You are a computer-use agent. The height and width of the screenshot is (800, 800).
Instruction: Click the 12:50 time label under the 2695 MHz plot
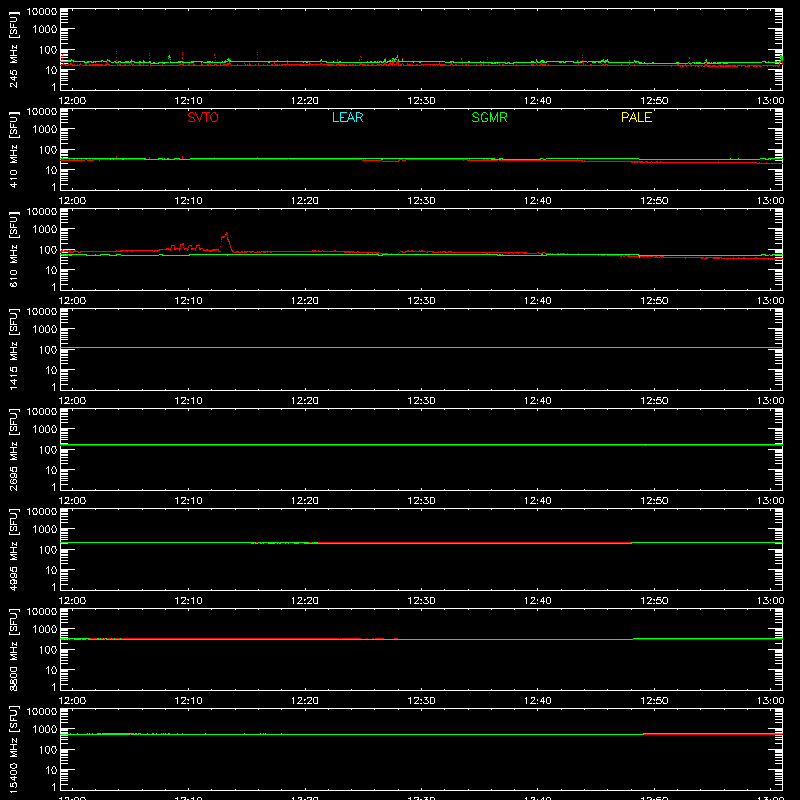click(x=654, y=501)
